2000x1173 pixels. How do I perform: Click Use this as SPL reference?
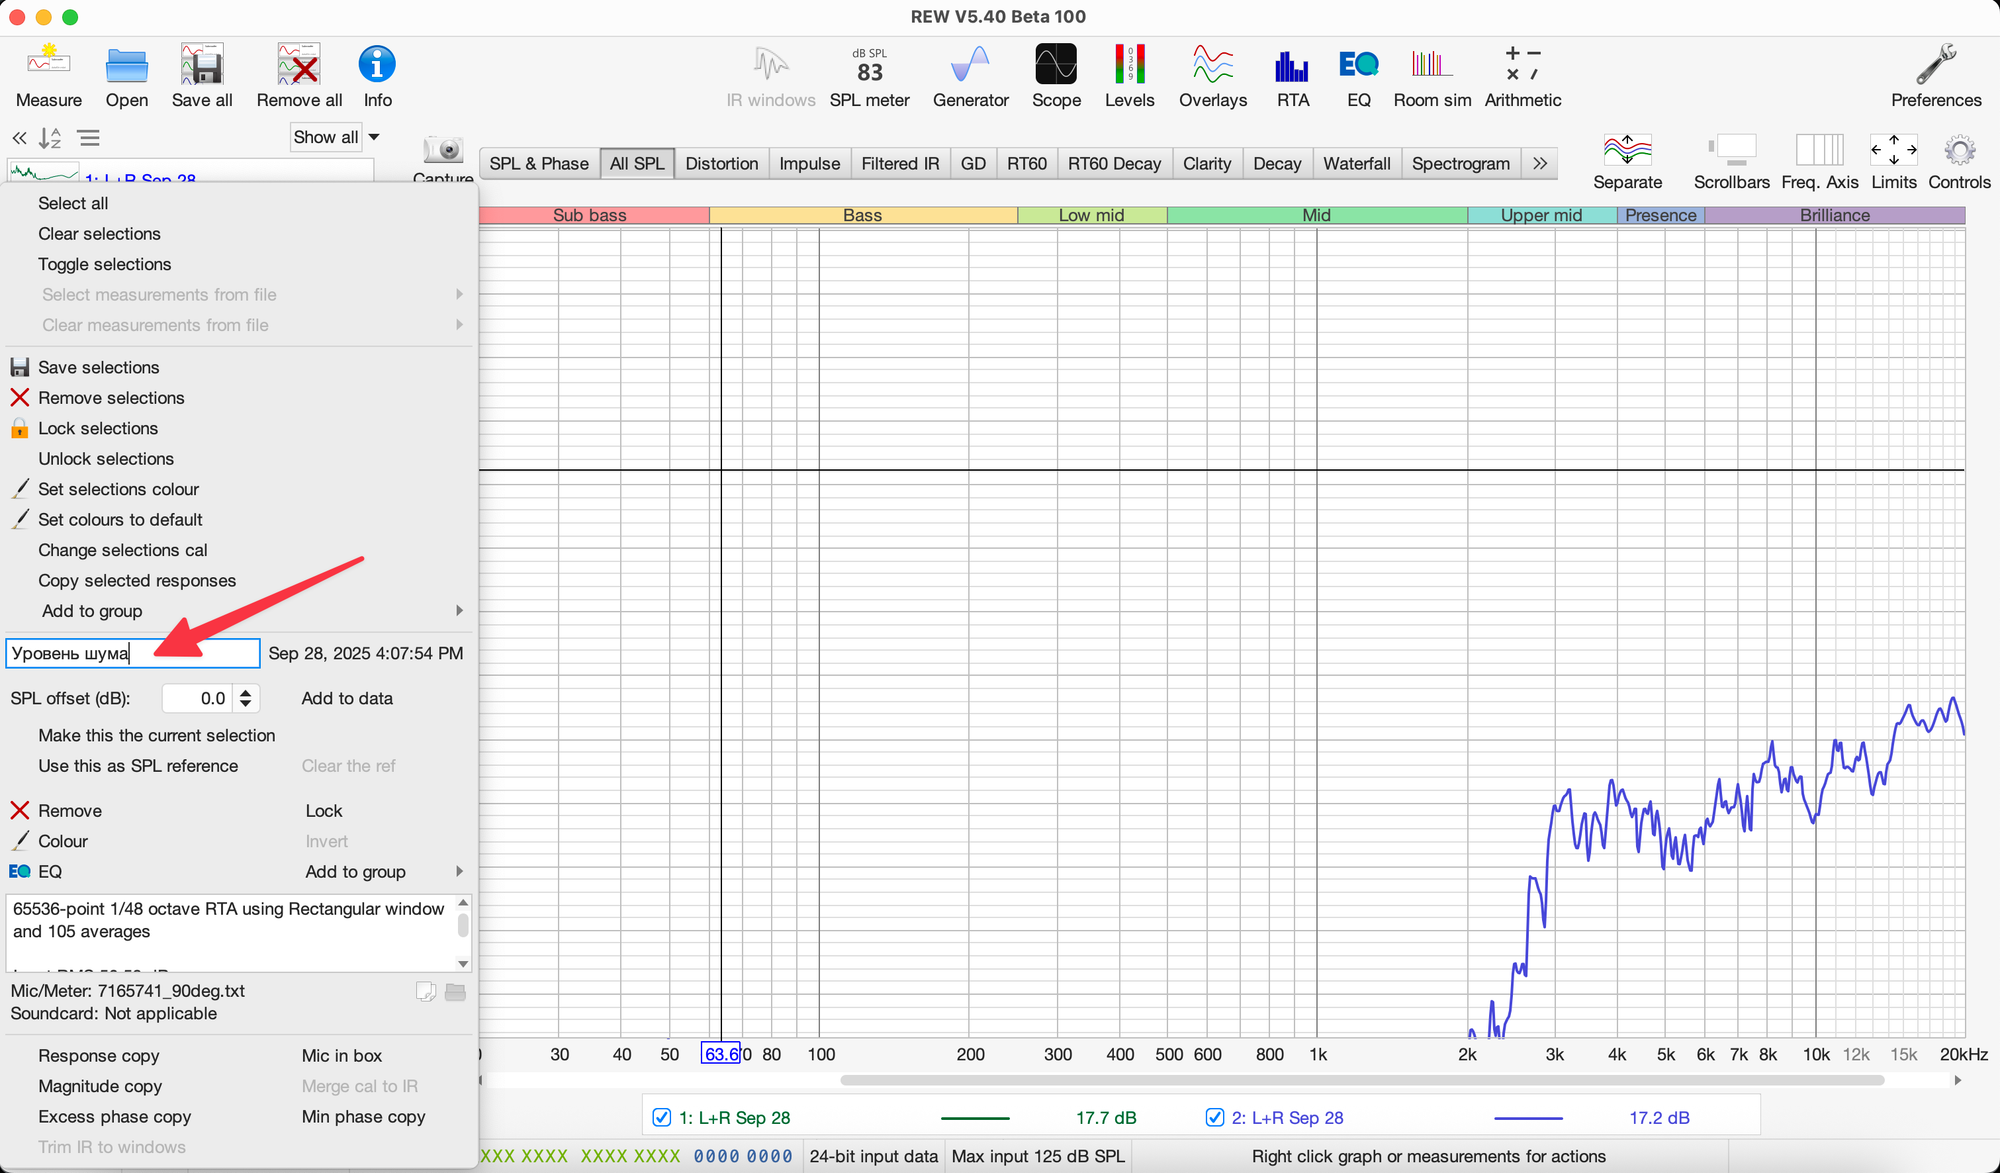tap(138, 766)
